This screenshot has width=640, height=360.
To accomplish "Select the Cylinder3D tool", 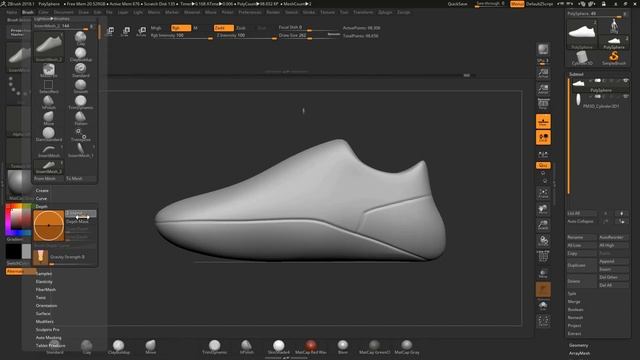I will coord(582,58).
